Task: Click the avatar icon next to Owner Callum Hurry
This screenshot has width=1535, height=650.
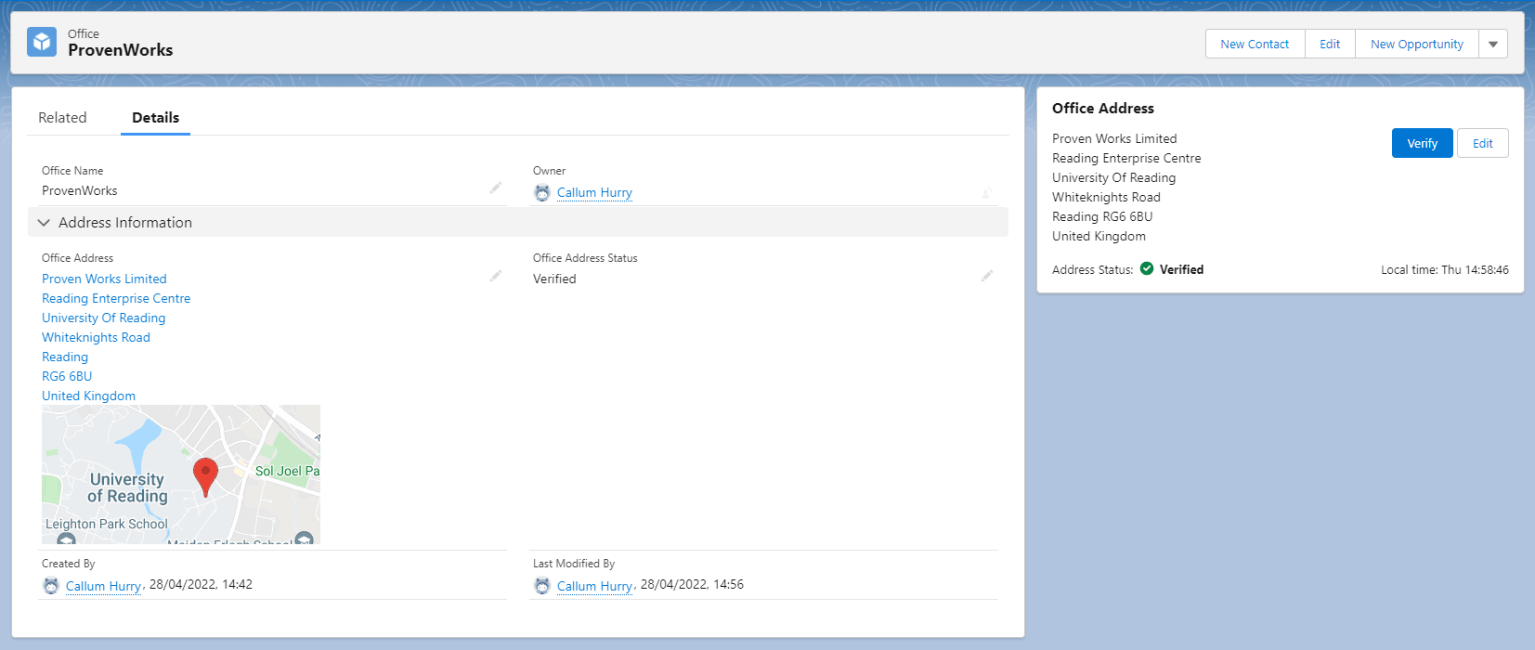Action: click(x=542, y=192)
